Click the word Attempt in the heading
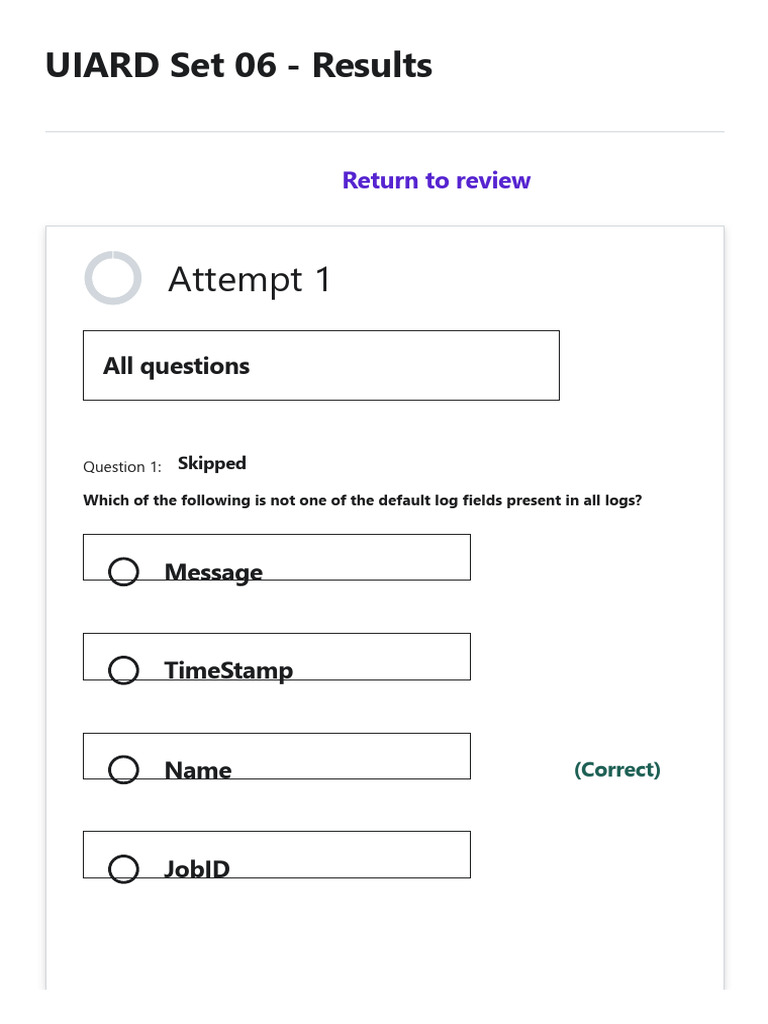 point(235,279)
